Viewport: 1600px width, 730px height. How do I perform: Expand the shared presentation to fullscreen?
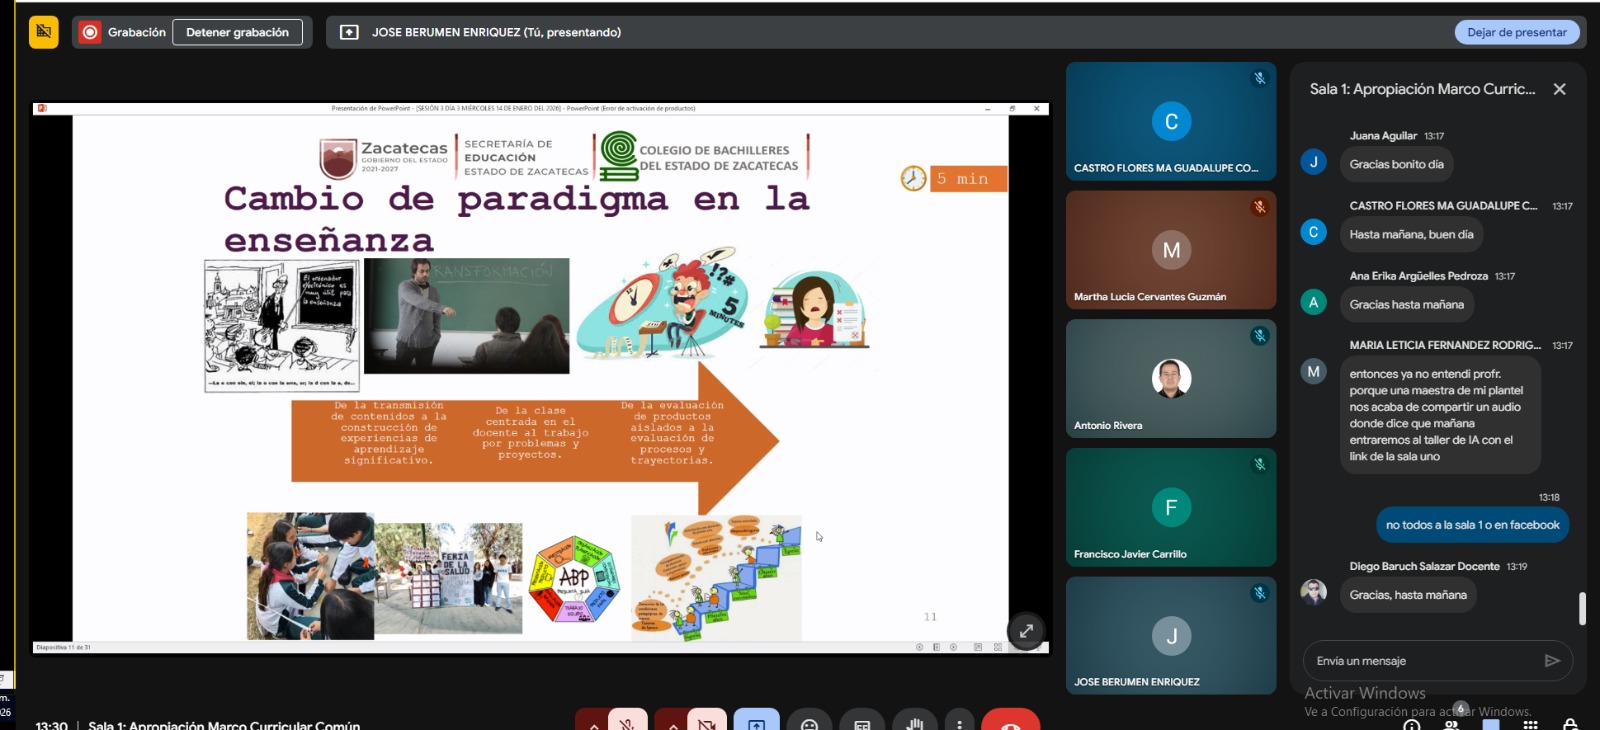[1026, 631]
